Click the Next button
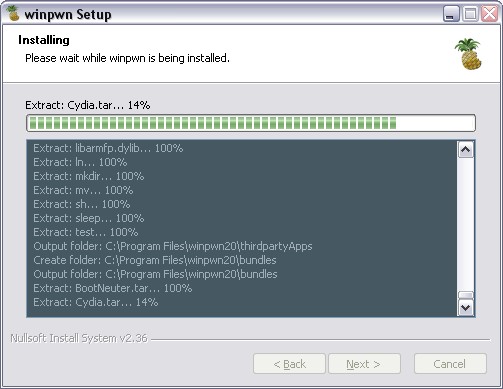Screen dimensions: 503x389 pyautogui.click(x=364, y=364)
